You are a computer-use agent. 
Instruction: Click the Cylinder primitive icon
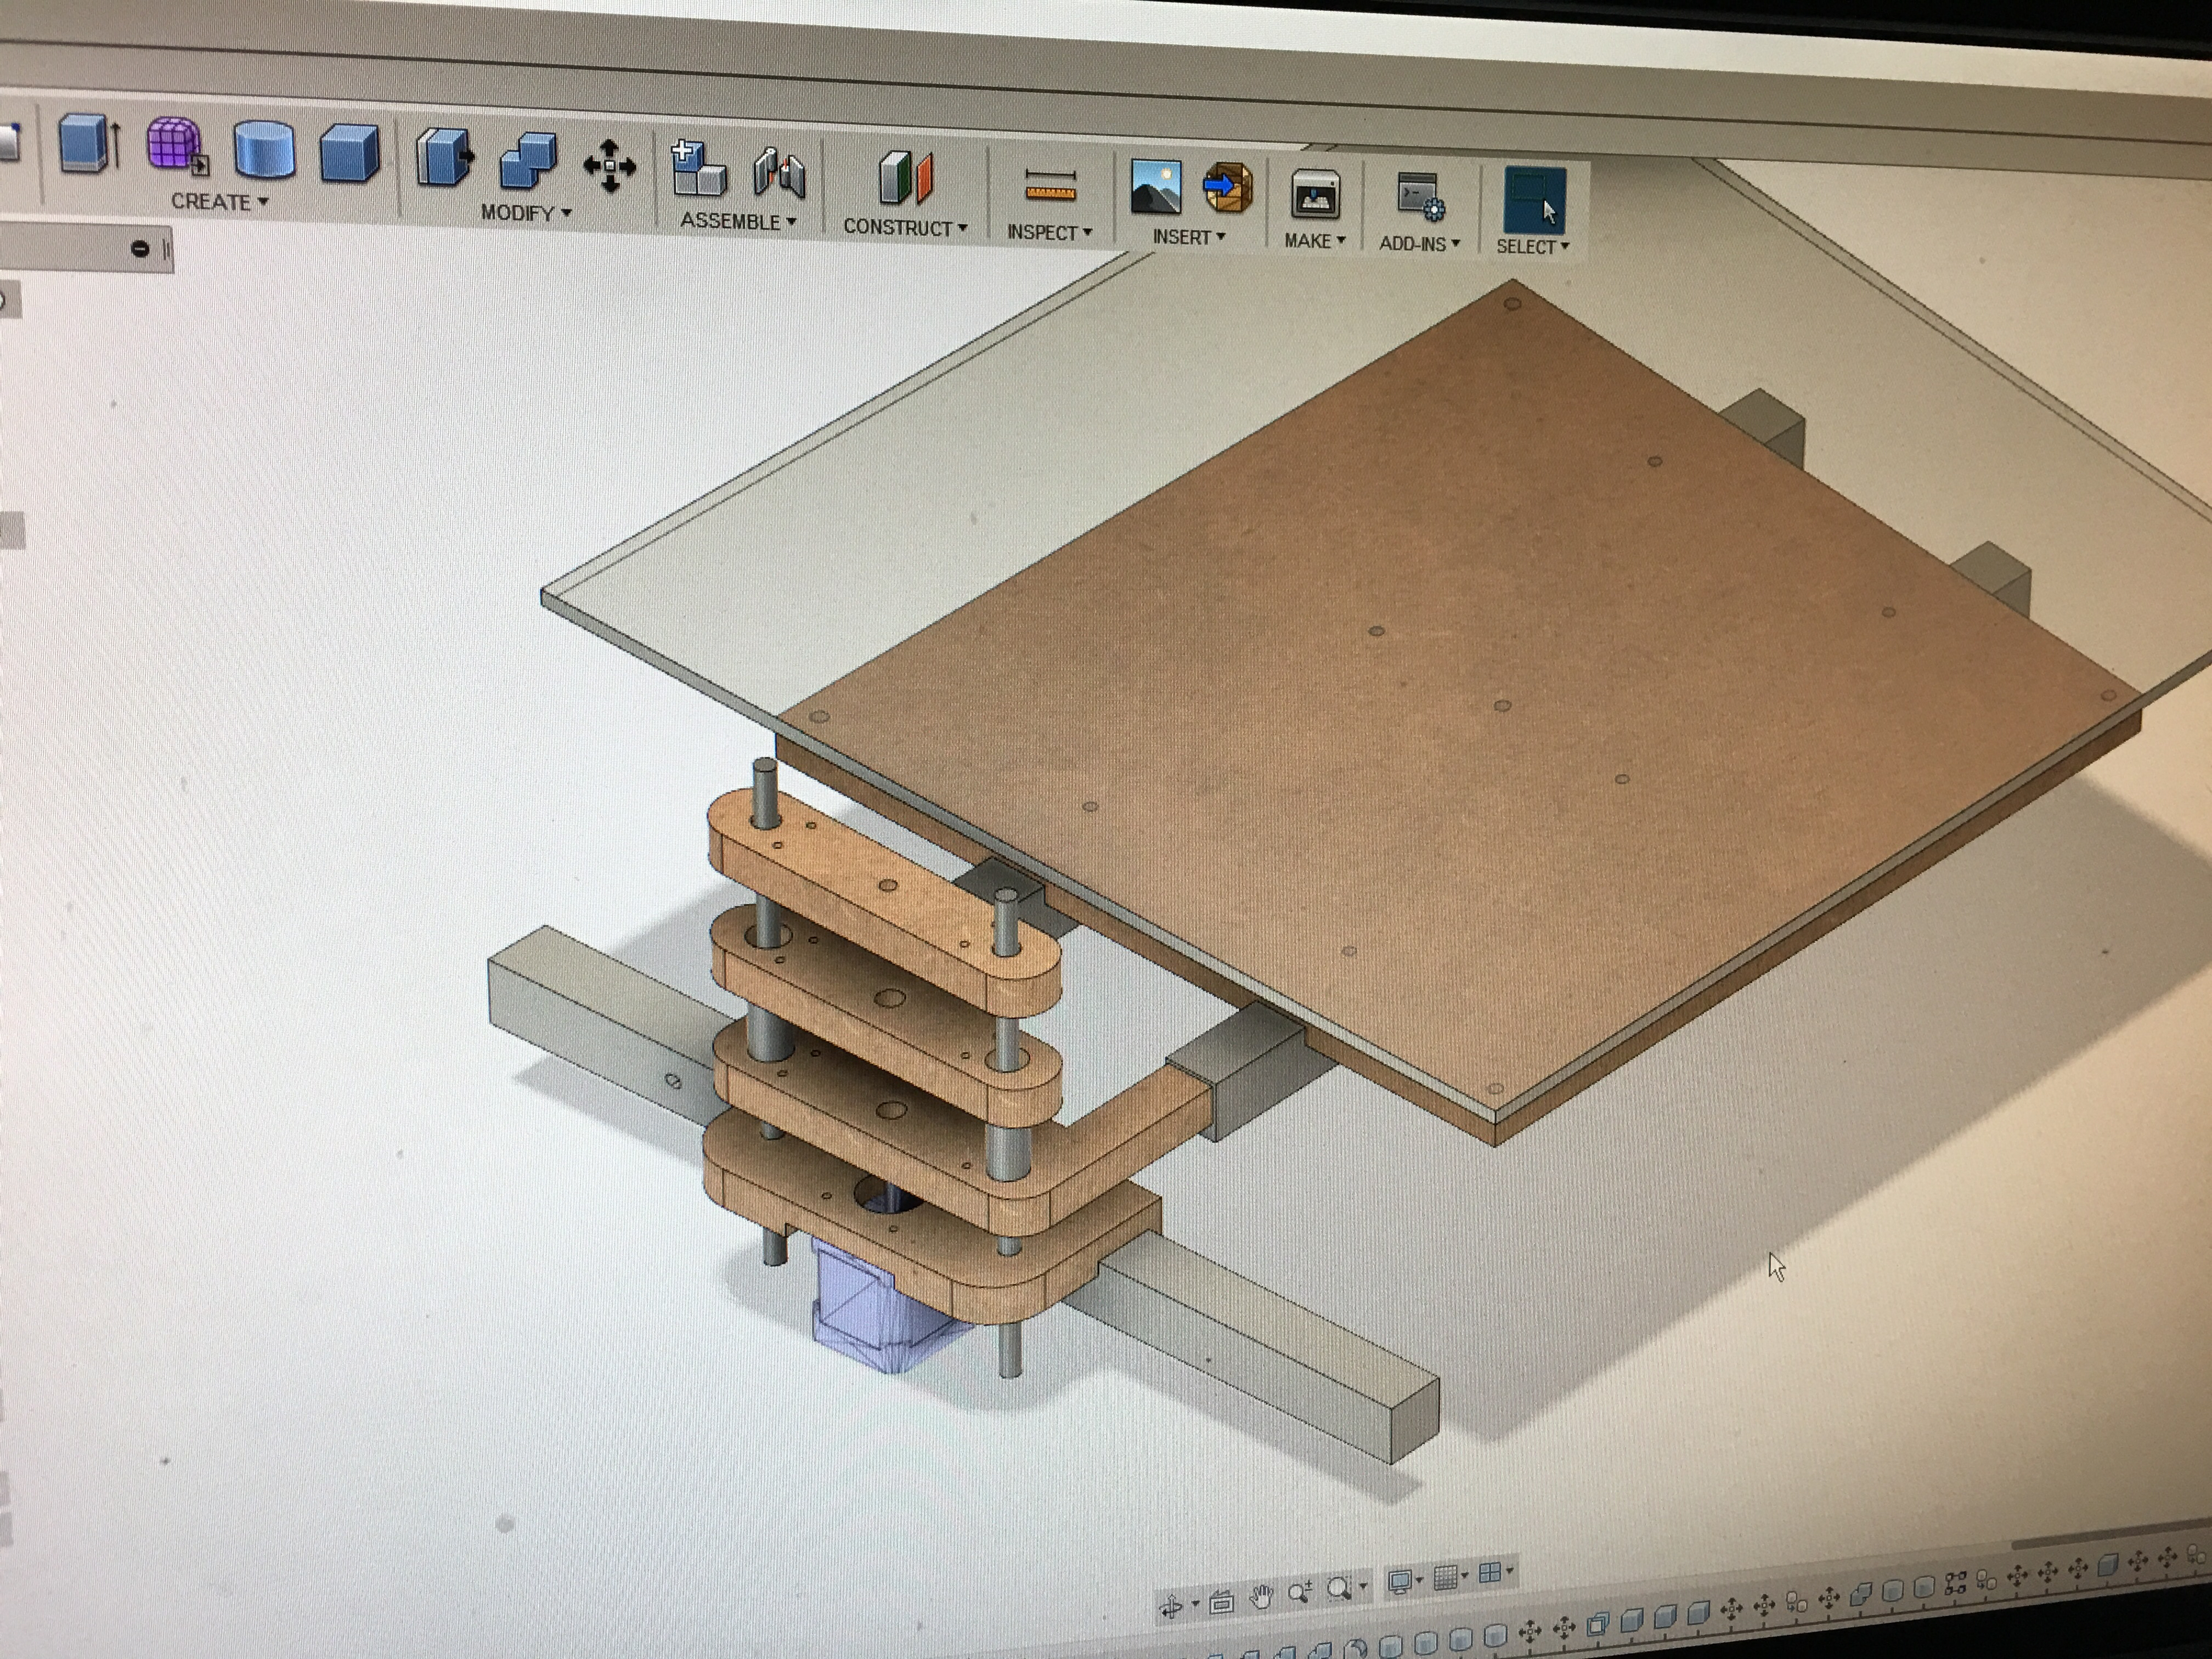(264, 149)
